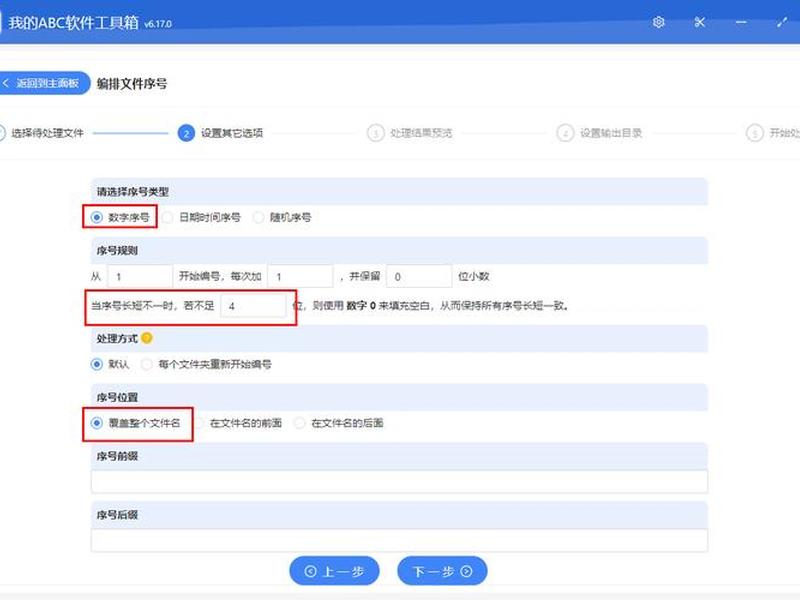The image size is (800, 600).
Task: Select 在文件名的后面 position option
Action: tap(339, 423)
